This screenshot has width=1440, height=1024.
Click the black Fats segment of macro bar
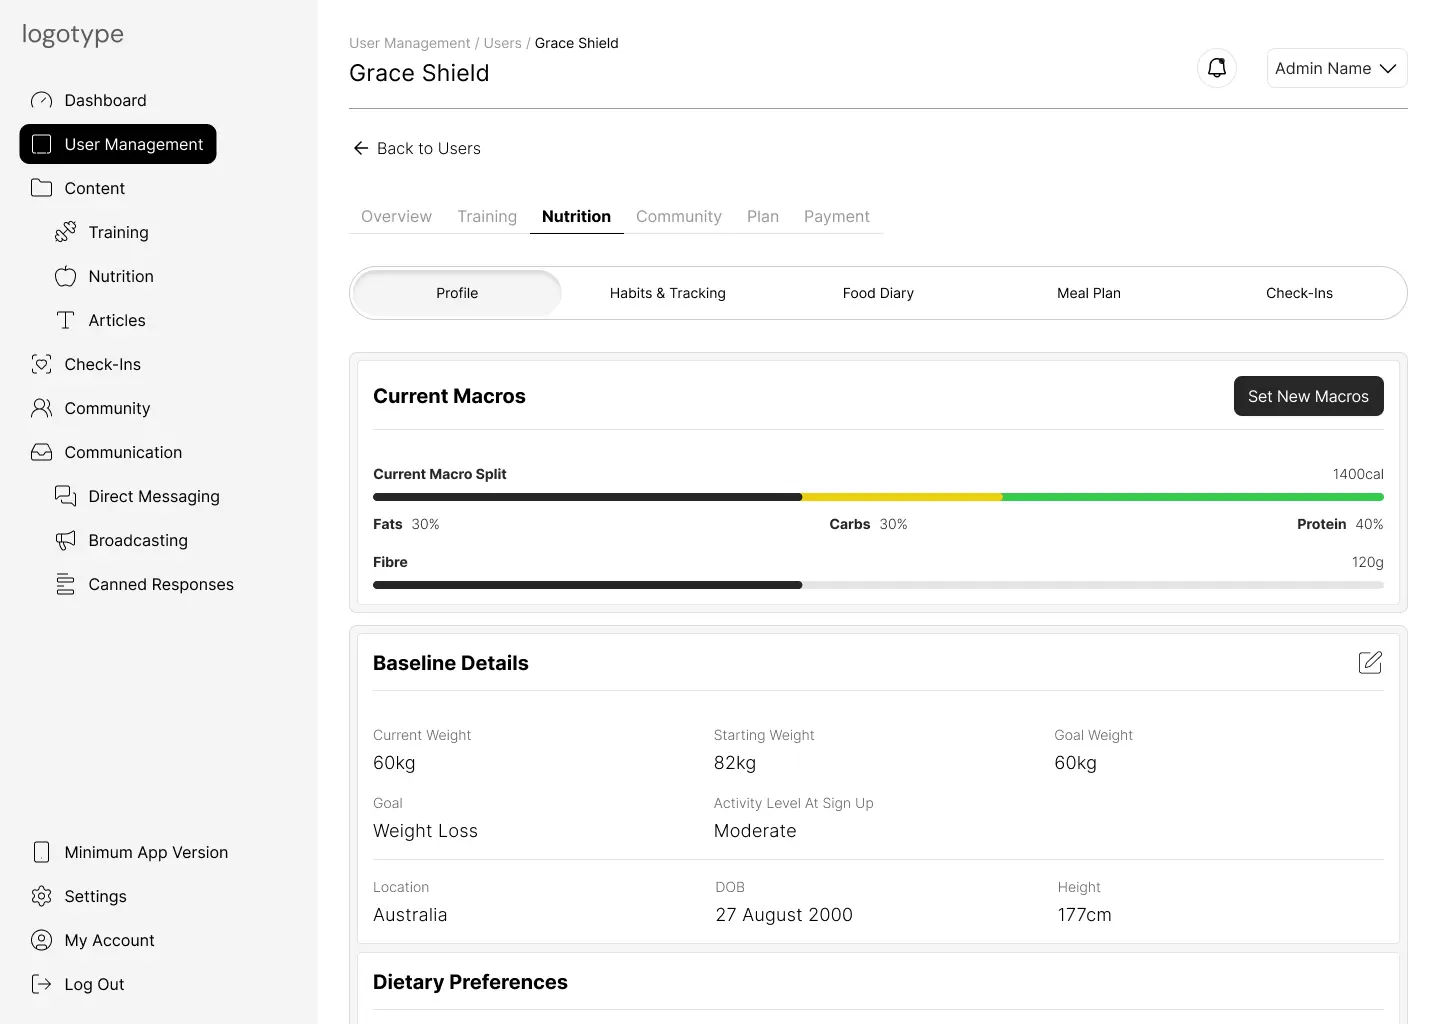click(x=587, y=497)
